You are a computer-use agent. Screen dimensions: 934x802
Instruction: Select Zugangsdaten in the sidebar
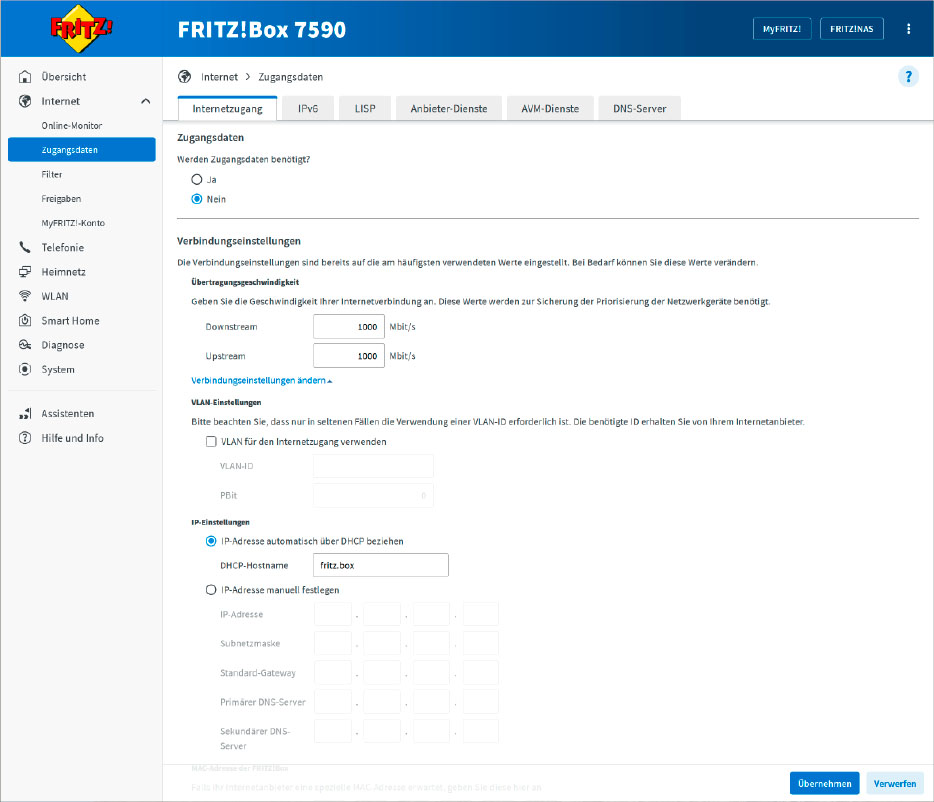point(82,150)
